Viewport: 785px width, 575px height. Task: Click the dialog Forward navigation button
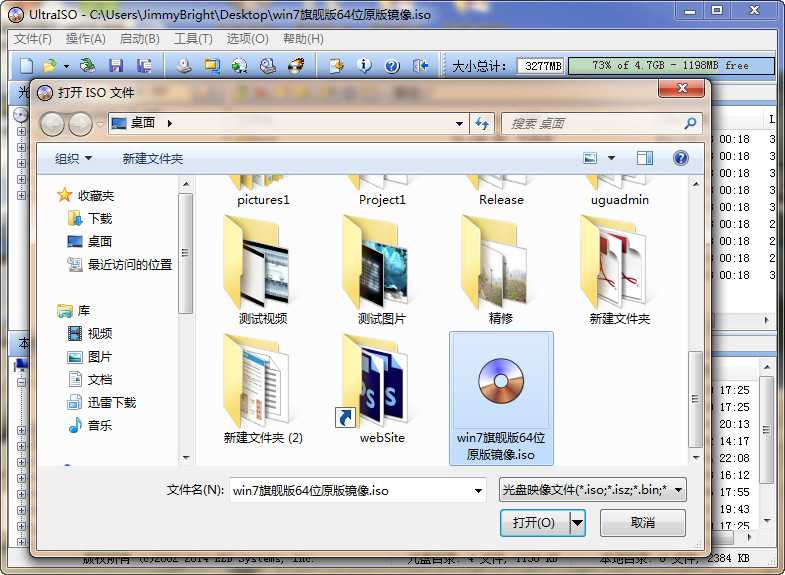80,124
